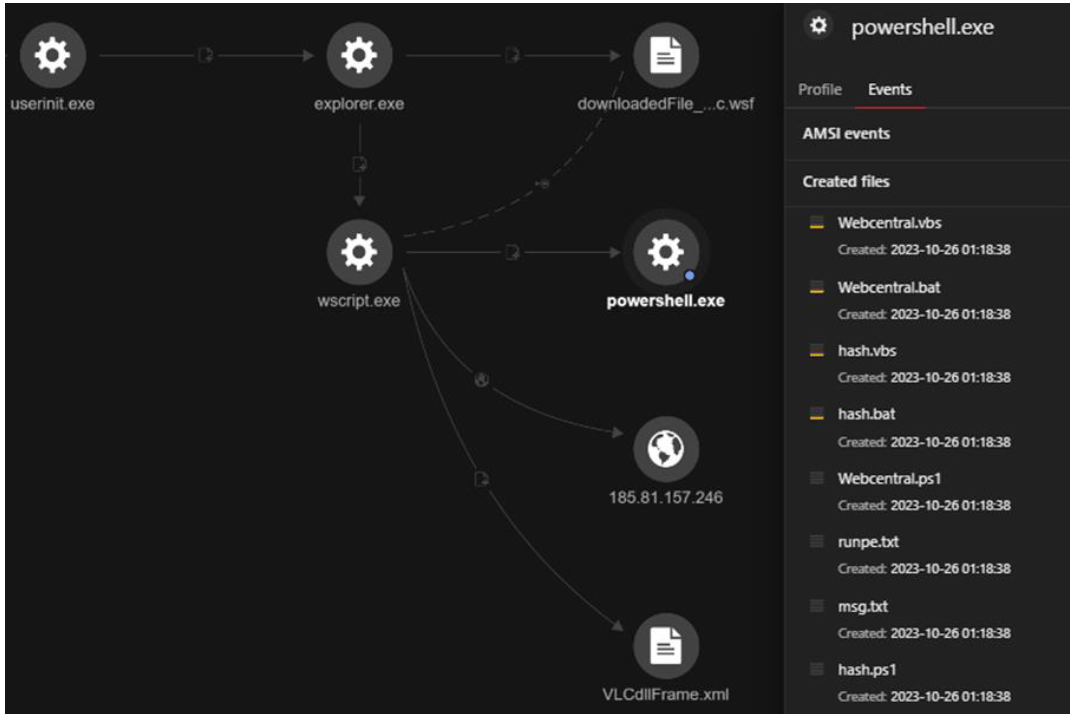
Task: Click the gear icon beside powershell.exe title
Action: (818, 27)
